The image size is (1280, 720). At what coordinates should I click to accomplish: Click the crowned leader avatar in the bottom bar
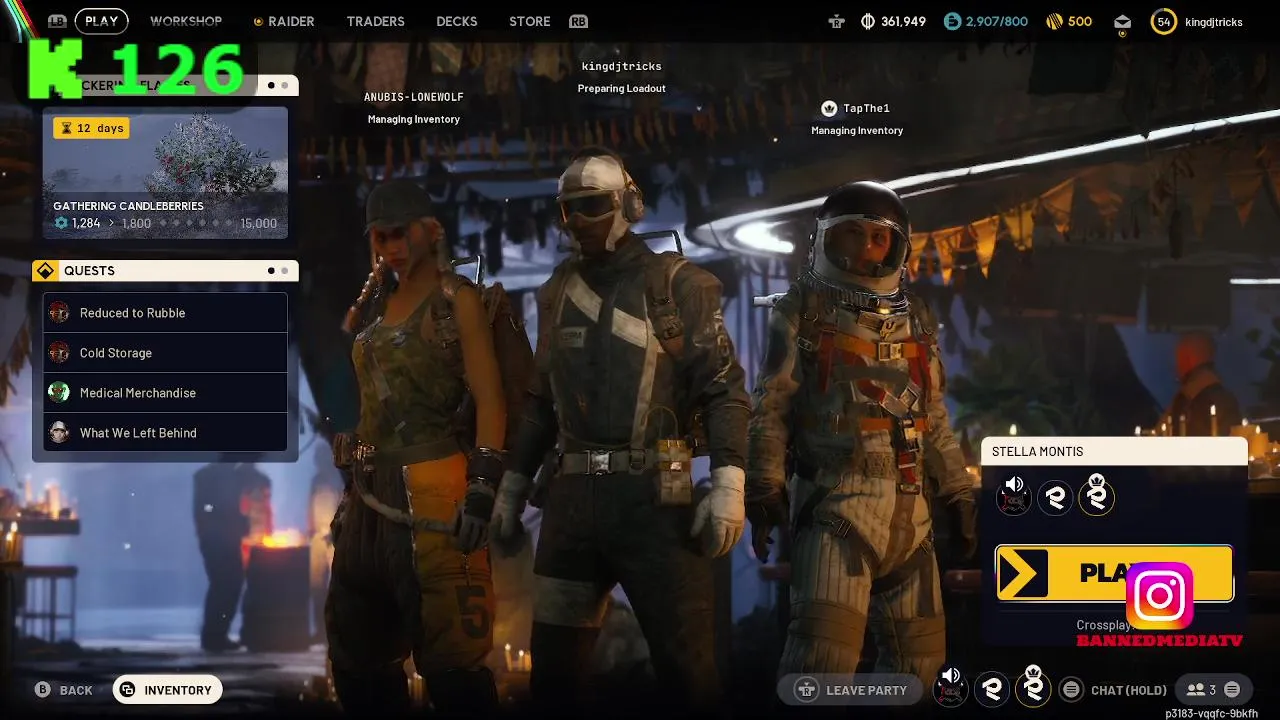tap(1033, 687)
